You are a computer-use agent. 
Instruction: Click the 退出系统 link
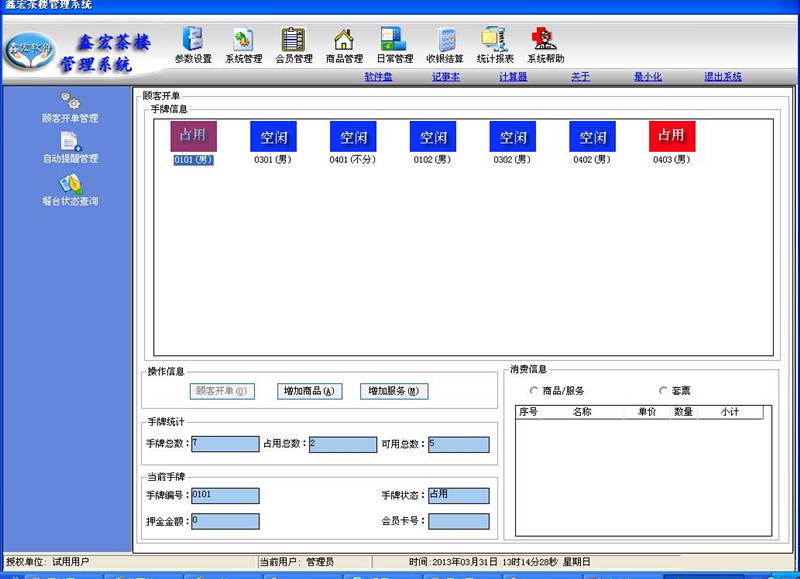(723, 77)
